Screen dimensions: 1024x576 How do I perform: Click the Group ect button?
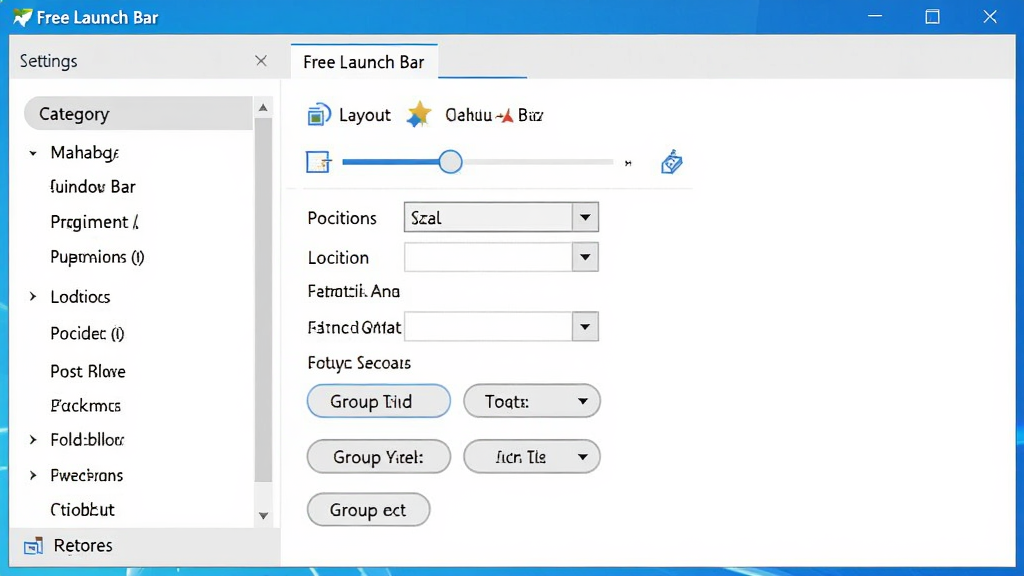pyautogui.click(x=368, y=509)
